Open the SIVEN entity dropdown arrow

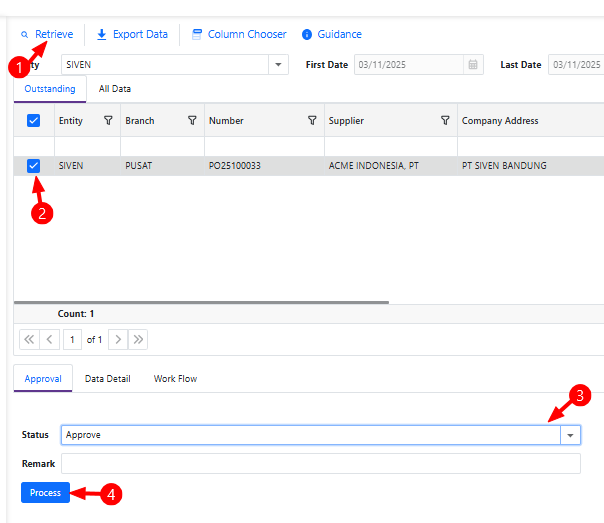[278, 65]
